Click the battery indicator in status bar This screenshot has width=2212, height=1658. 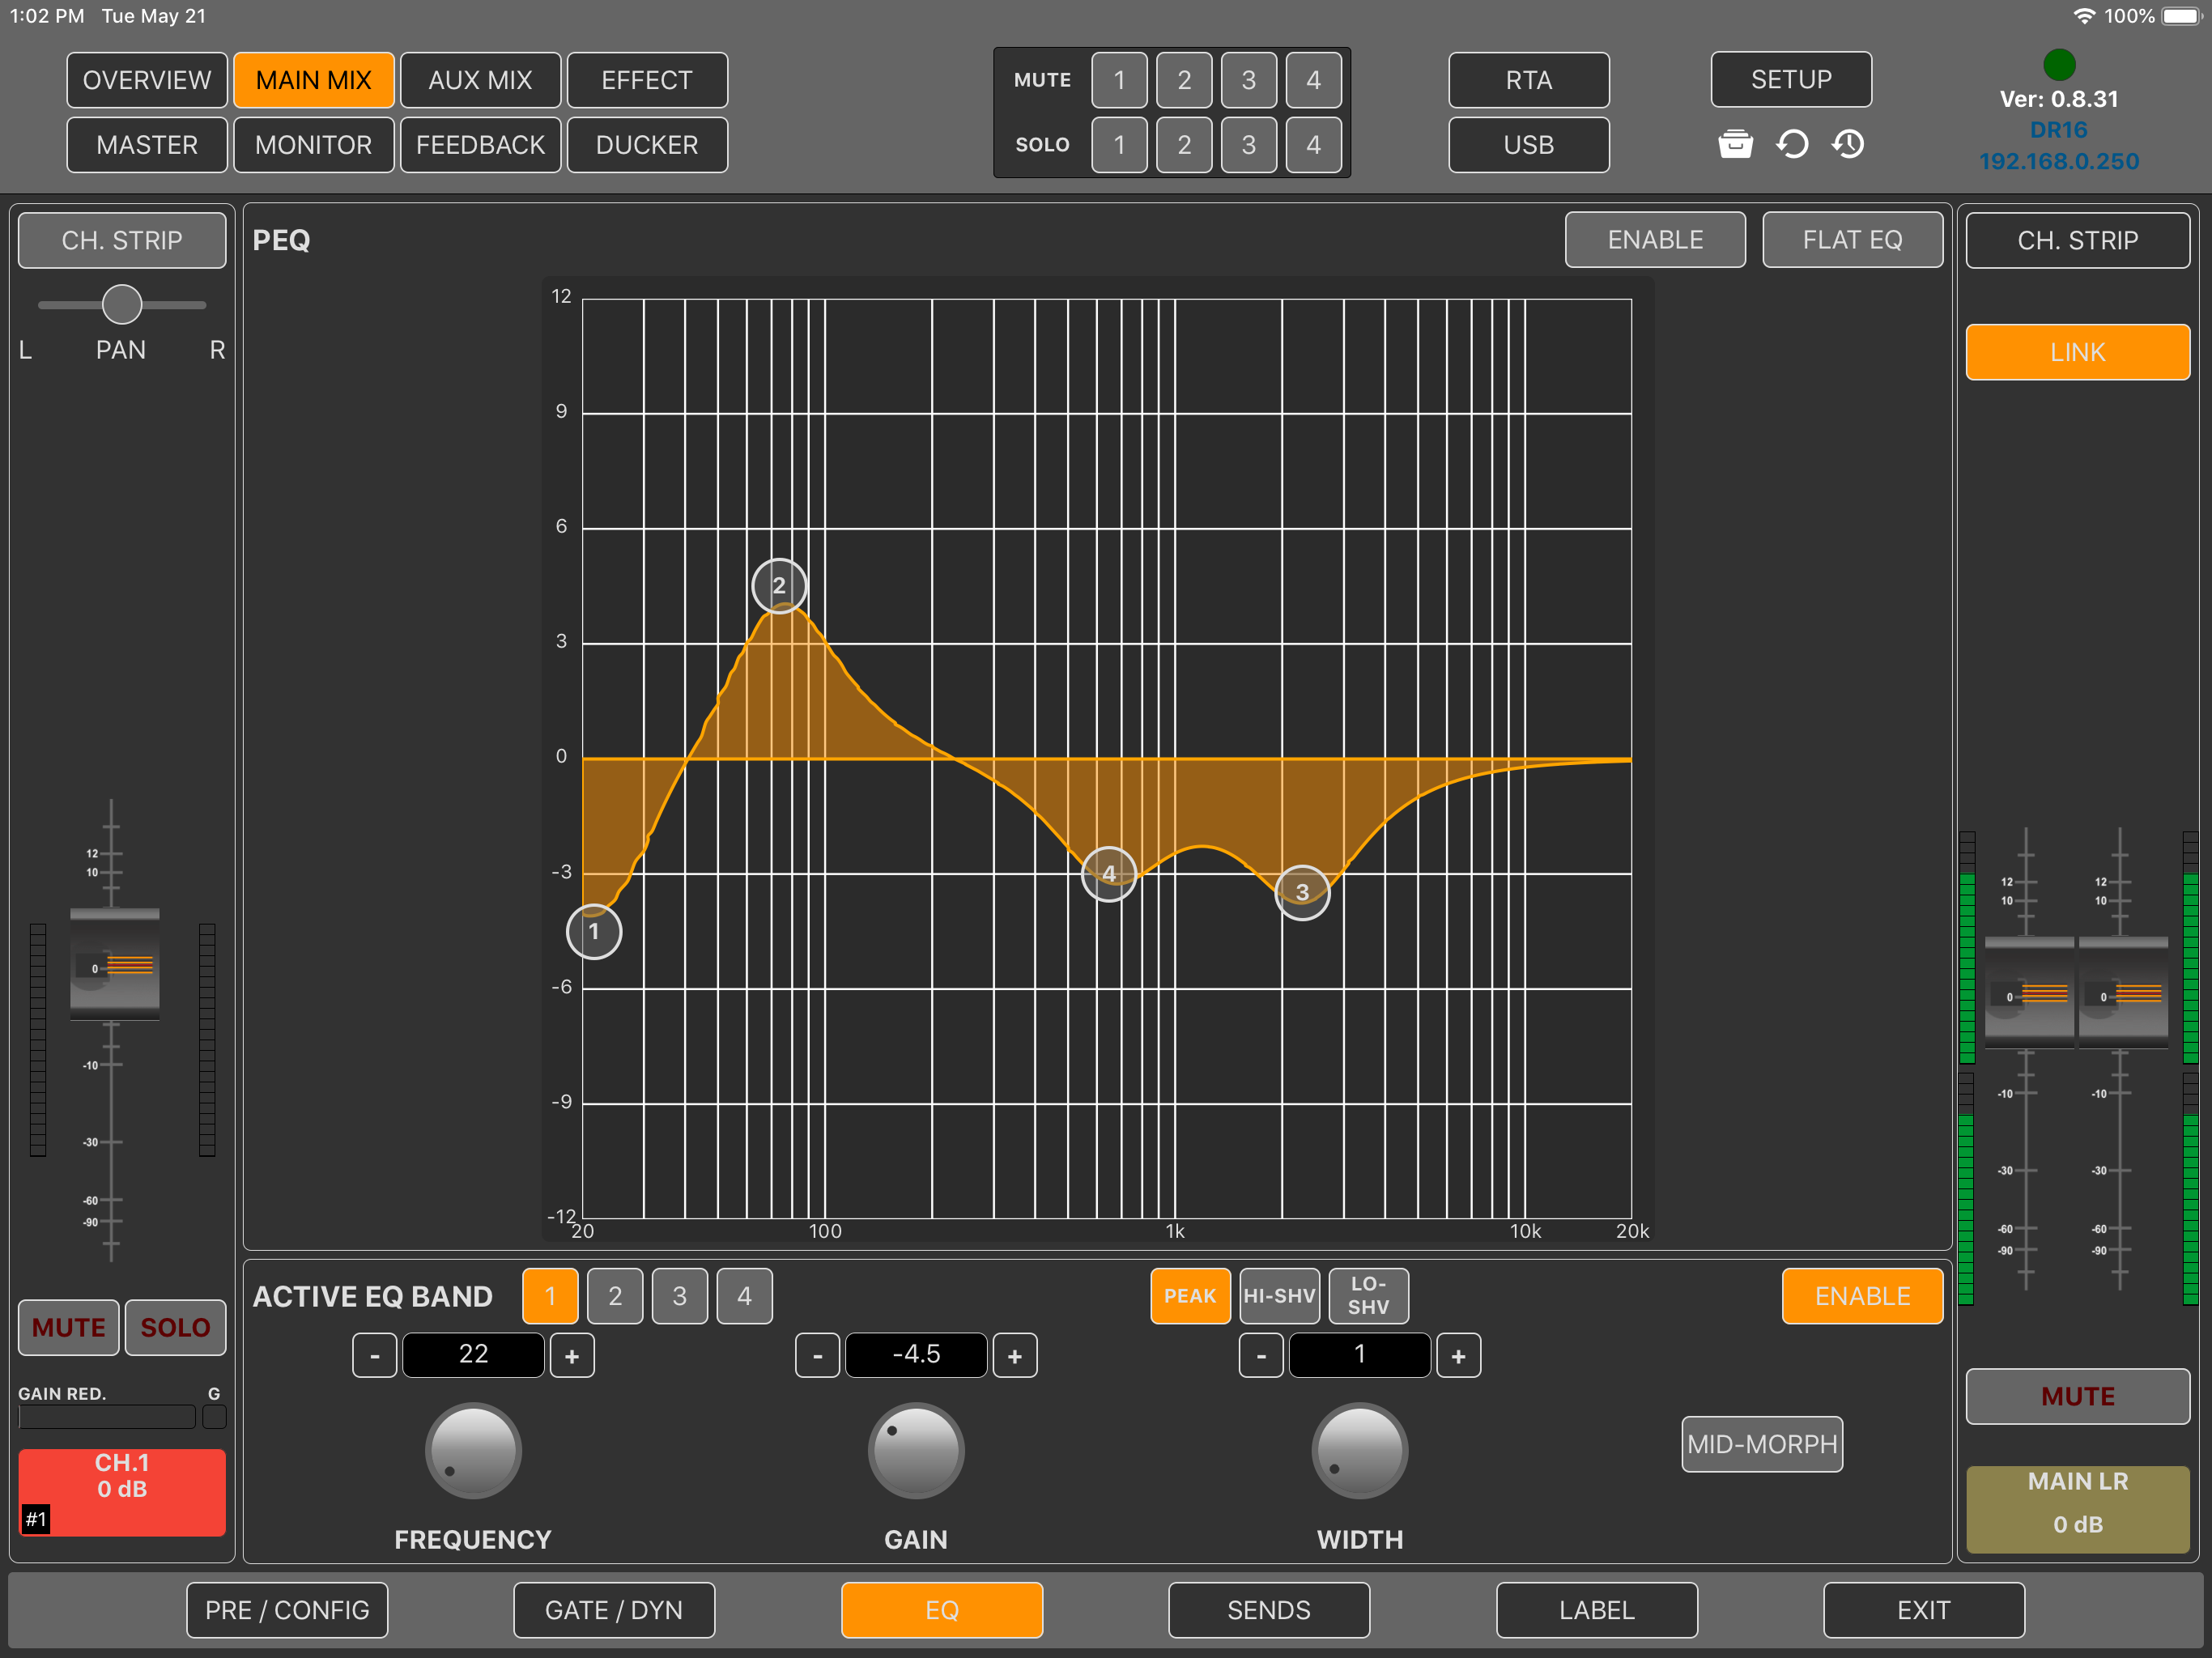coord(2183,16)
